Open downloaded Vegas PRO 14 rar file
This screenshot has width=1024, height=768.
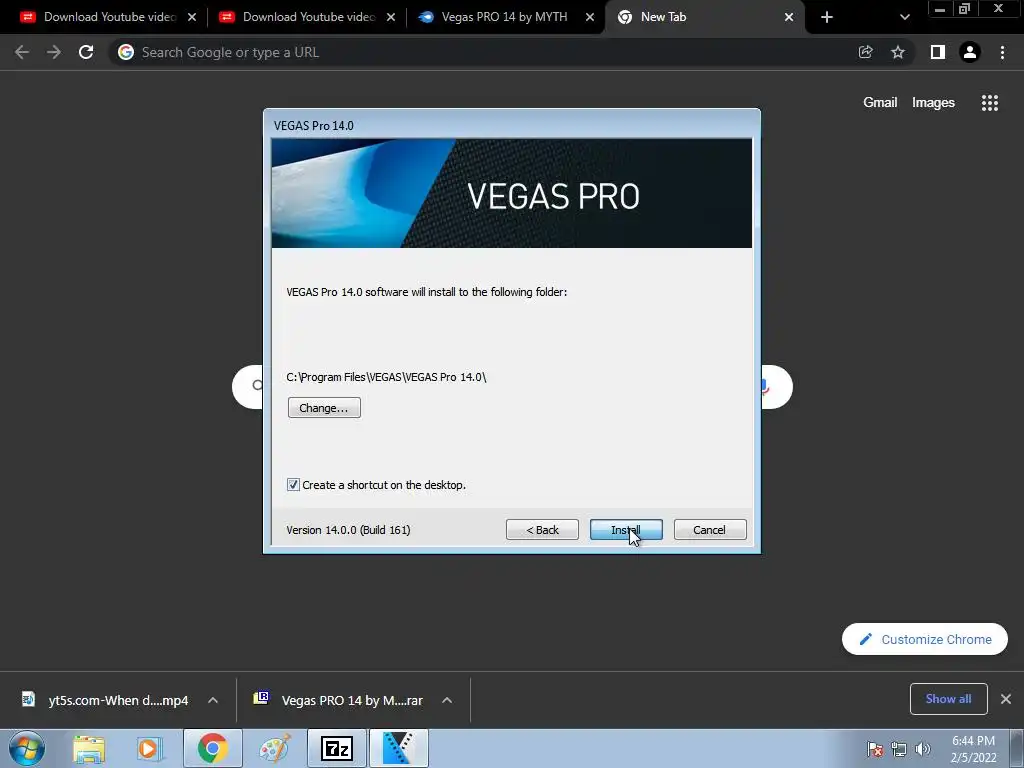[x=338, y=700]
